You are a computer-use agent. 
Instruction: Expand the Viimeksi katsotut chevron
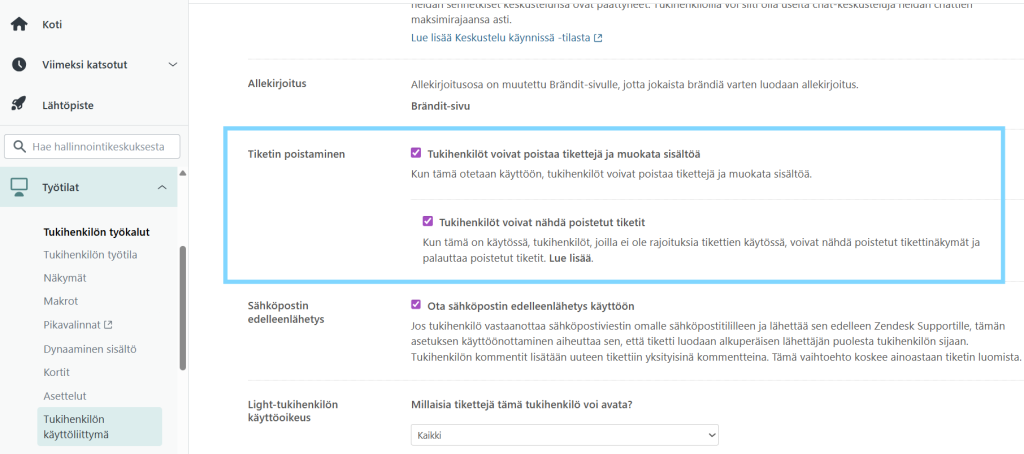[172, 65]
